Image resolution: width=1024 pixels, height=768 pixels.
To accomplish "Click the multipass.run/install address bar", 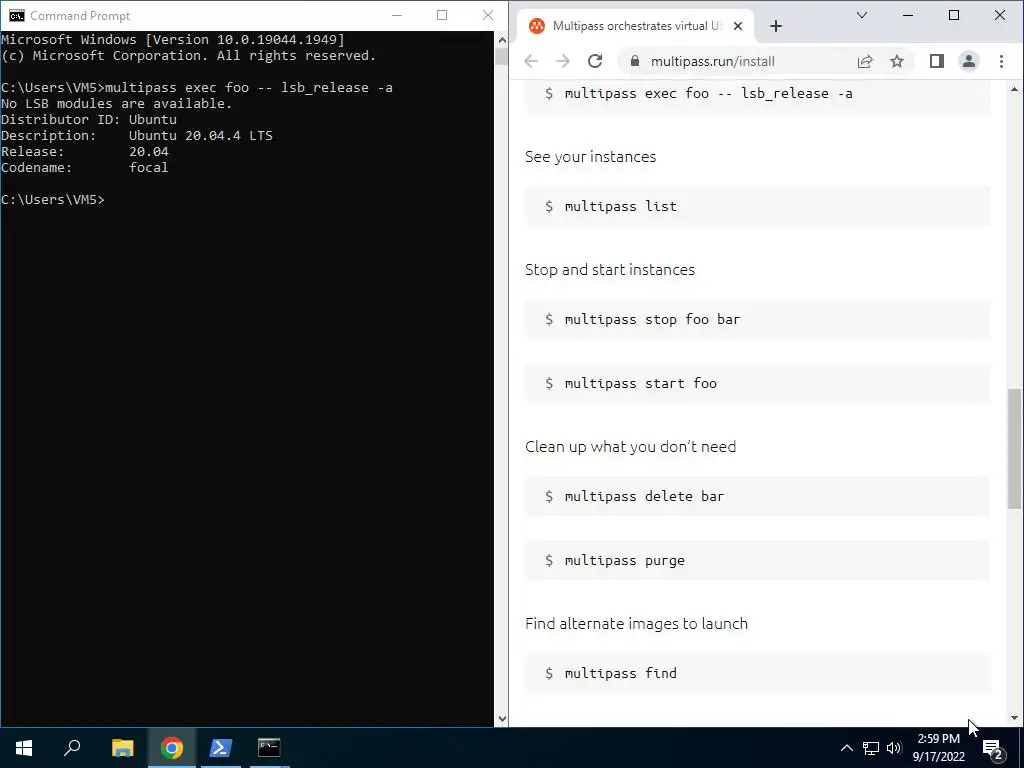I will click(x=712, y=61).
